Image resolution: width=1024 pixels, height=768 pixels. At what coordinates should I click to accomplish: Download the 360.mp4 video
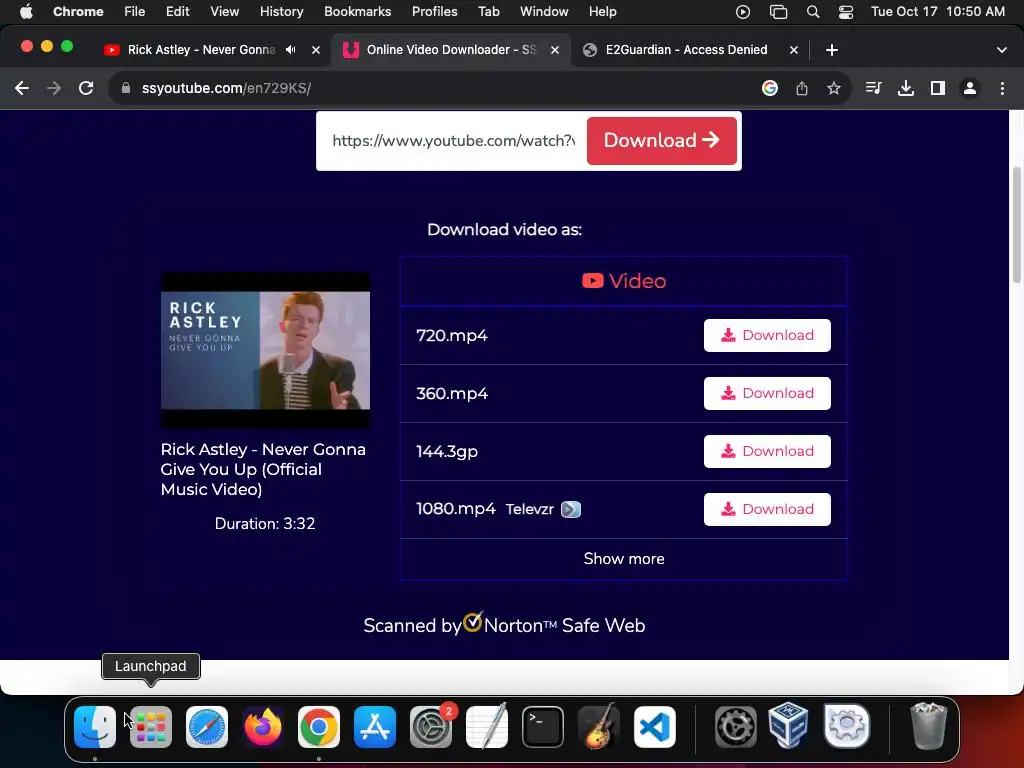click(767, 393)
